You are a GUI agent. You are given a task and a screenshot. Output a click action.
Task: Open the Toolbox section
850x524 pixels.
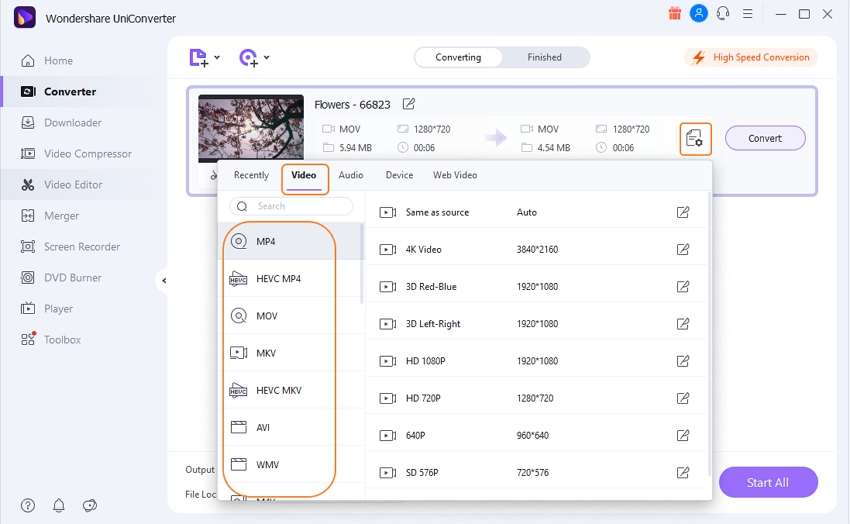coord(50,339)
